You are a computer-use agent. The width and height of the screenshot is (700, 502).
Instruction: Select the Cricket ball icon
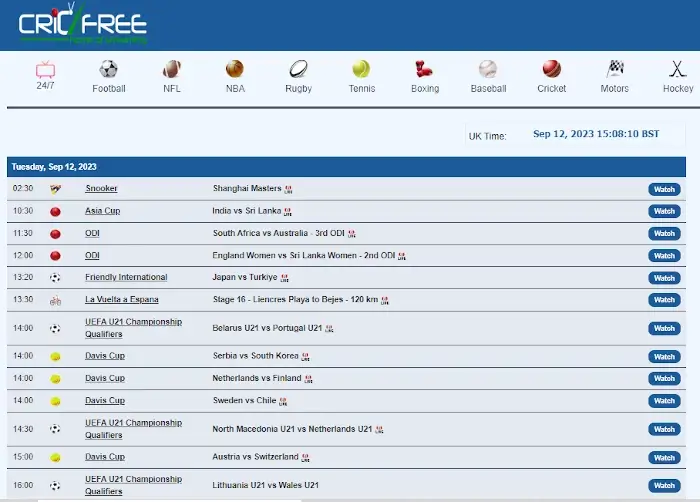tap(552, 69)
